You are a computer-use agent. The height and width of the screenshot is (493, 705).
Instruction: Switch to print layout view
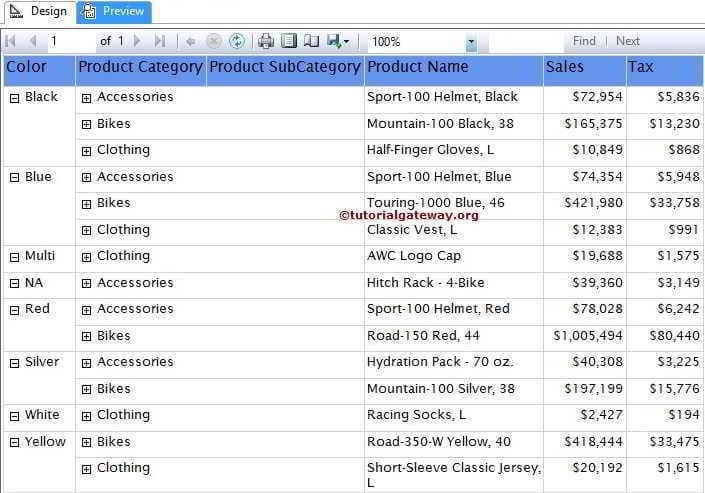[x=289, y=41]
